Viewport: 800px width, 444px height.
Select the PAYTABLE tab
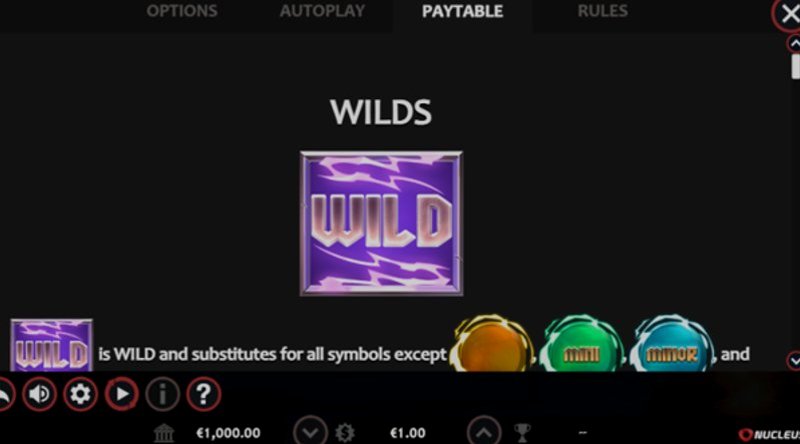pos(462,11)
